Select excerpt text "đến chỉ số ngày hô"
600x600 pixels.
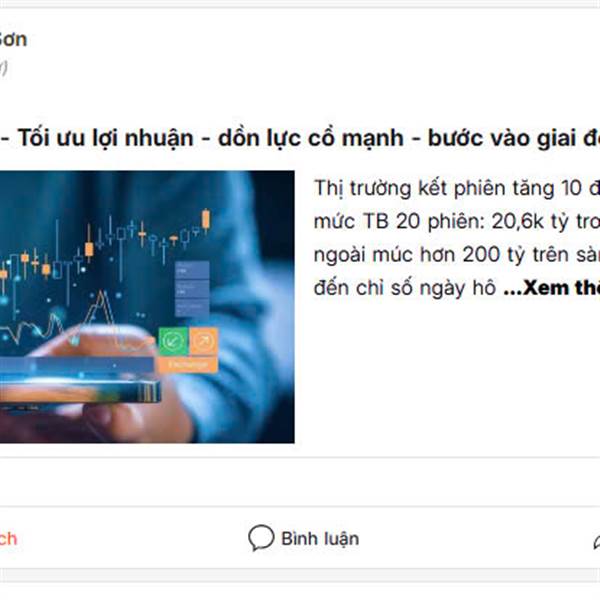tap(405, 288)
